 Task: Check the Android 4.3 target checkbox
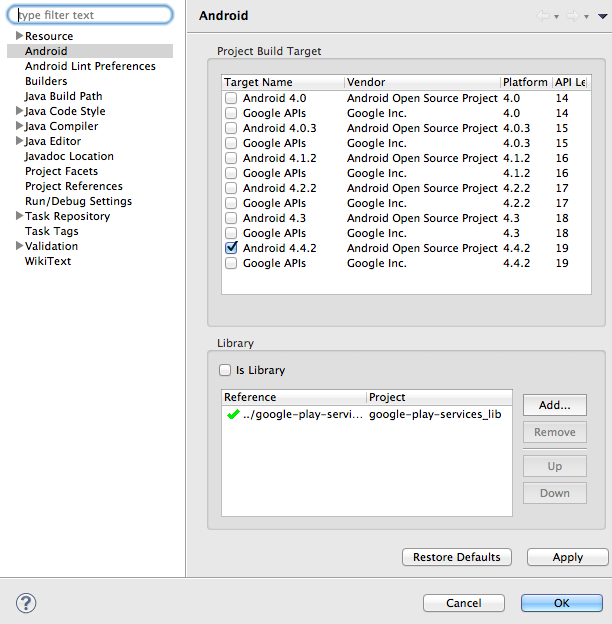[x=231, y=218]
